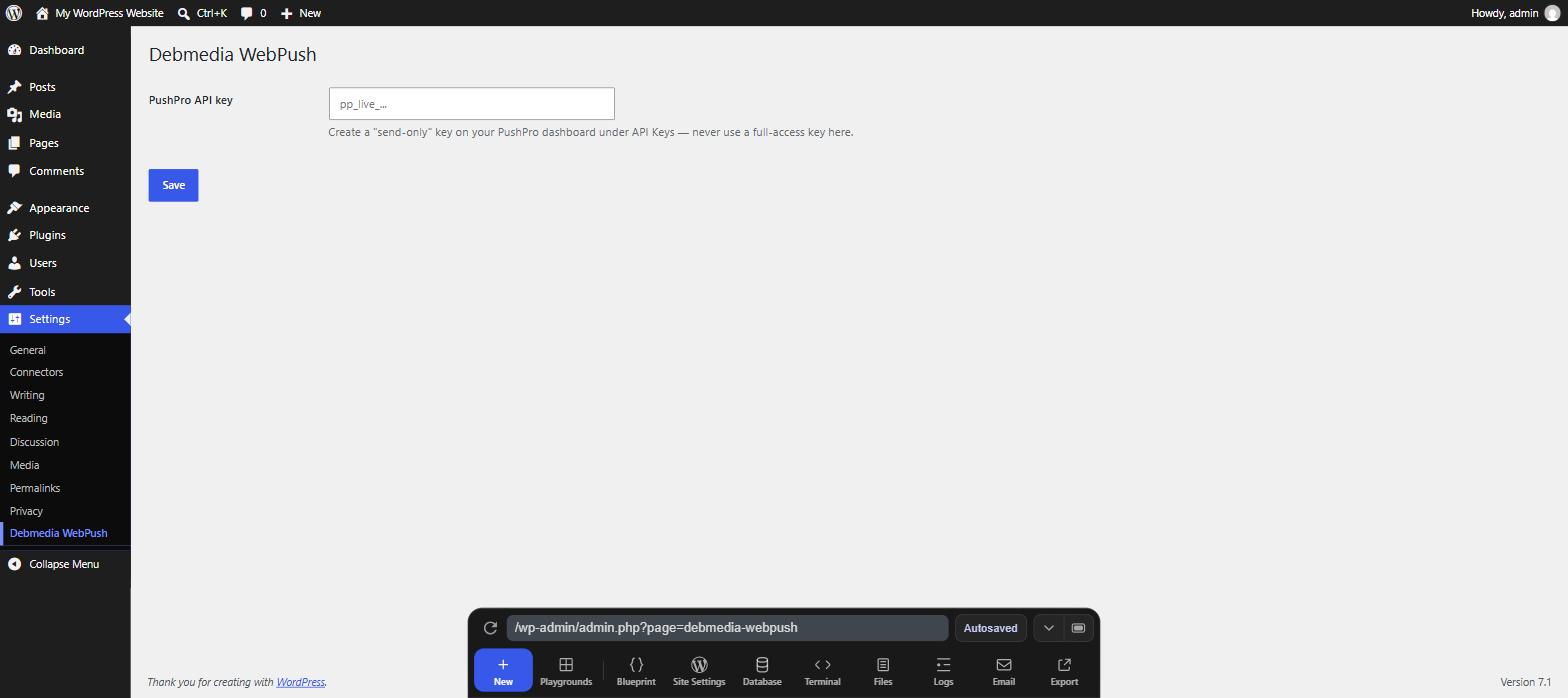Open the Files tool

point(883,671)
